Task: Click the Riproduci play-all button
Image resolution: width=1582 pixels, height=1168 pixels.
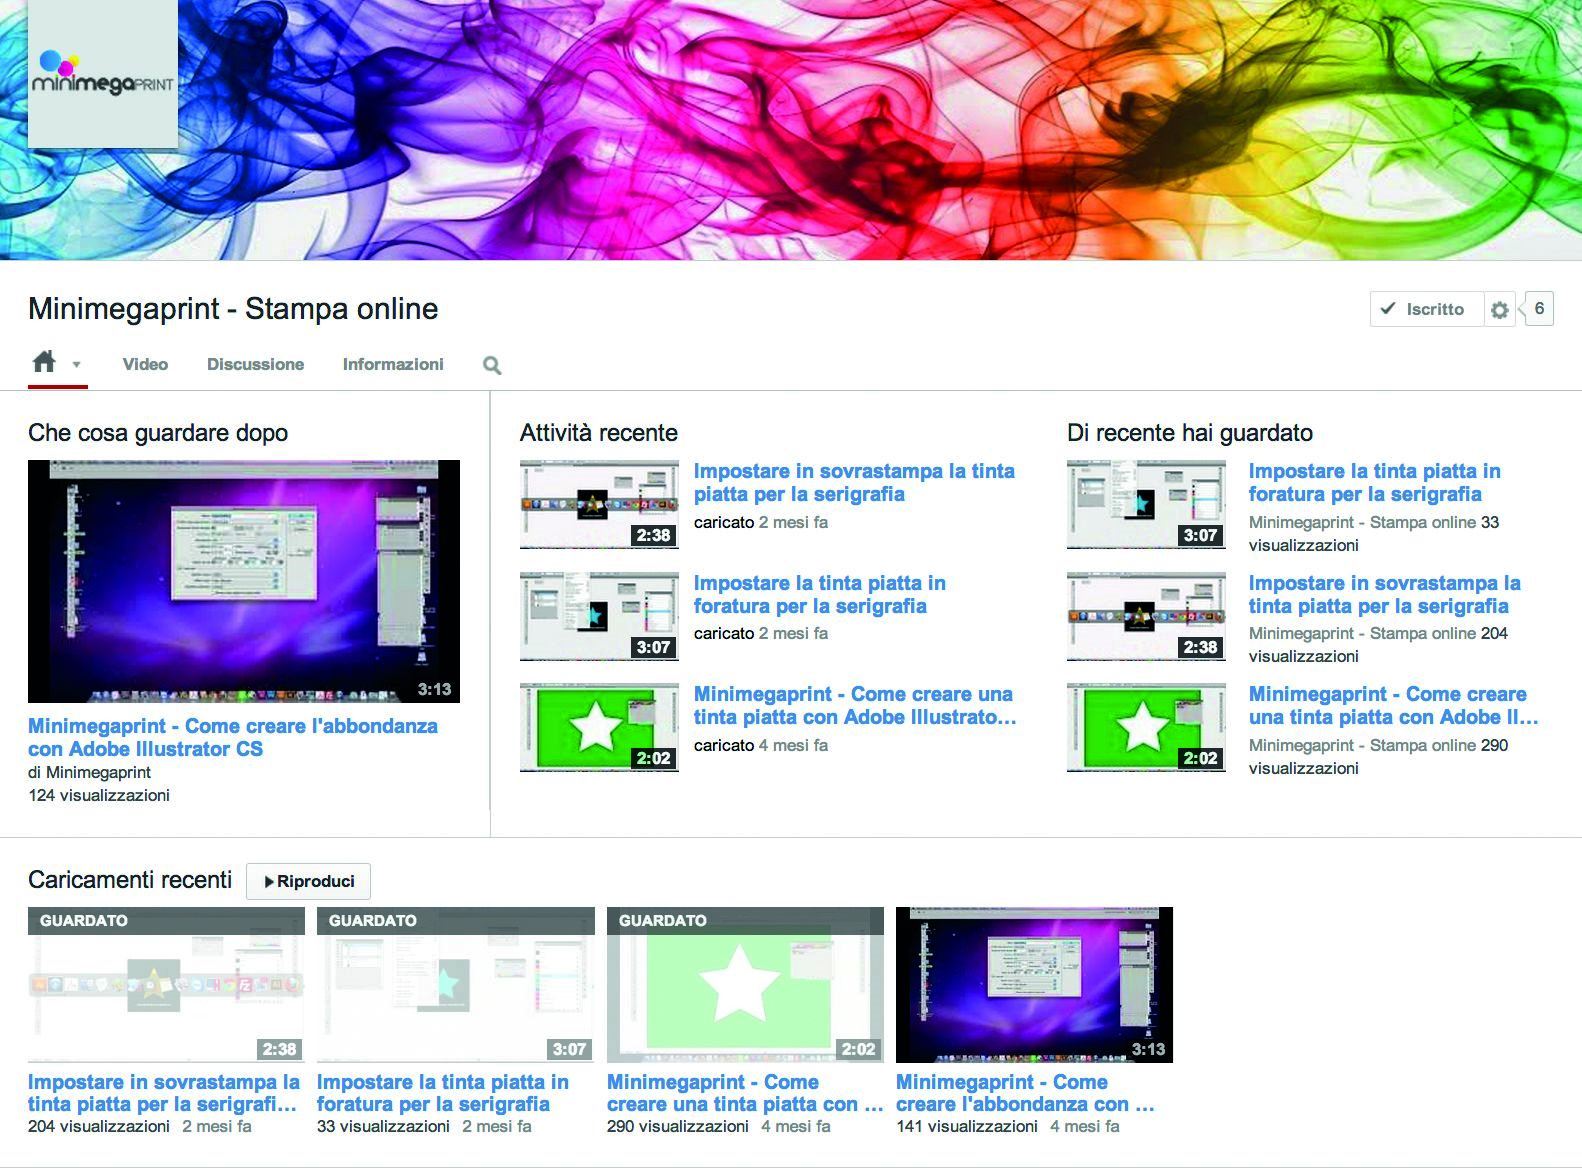Action: (308, 881)
